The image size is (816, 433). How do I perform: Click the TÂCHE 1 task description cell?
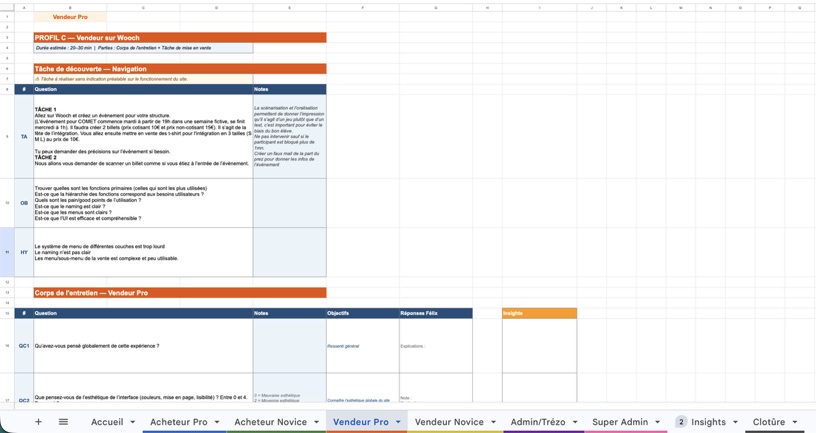point(143,136)
